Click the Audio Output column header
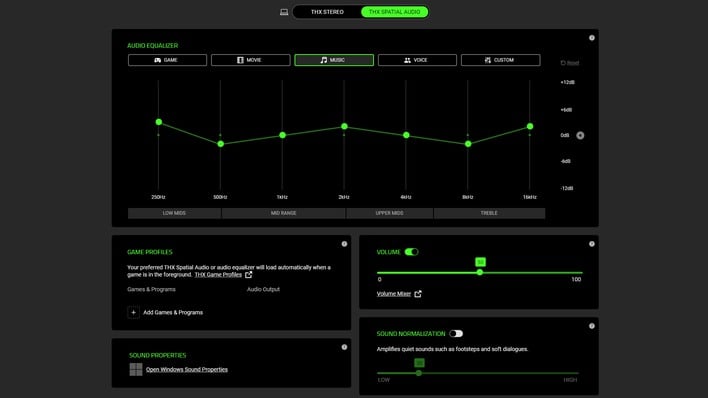 tap(263, 289)
